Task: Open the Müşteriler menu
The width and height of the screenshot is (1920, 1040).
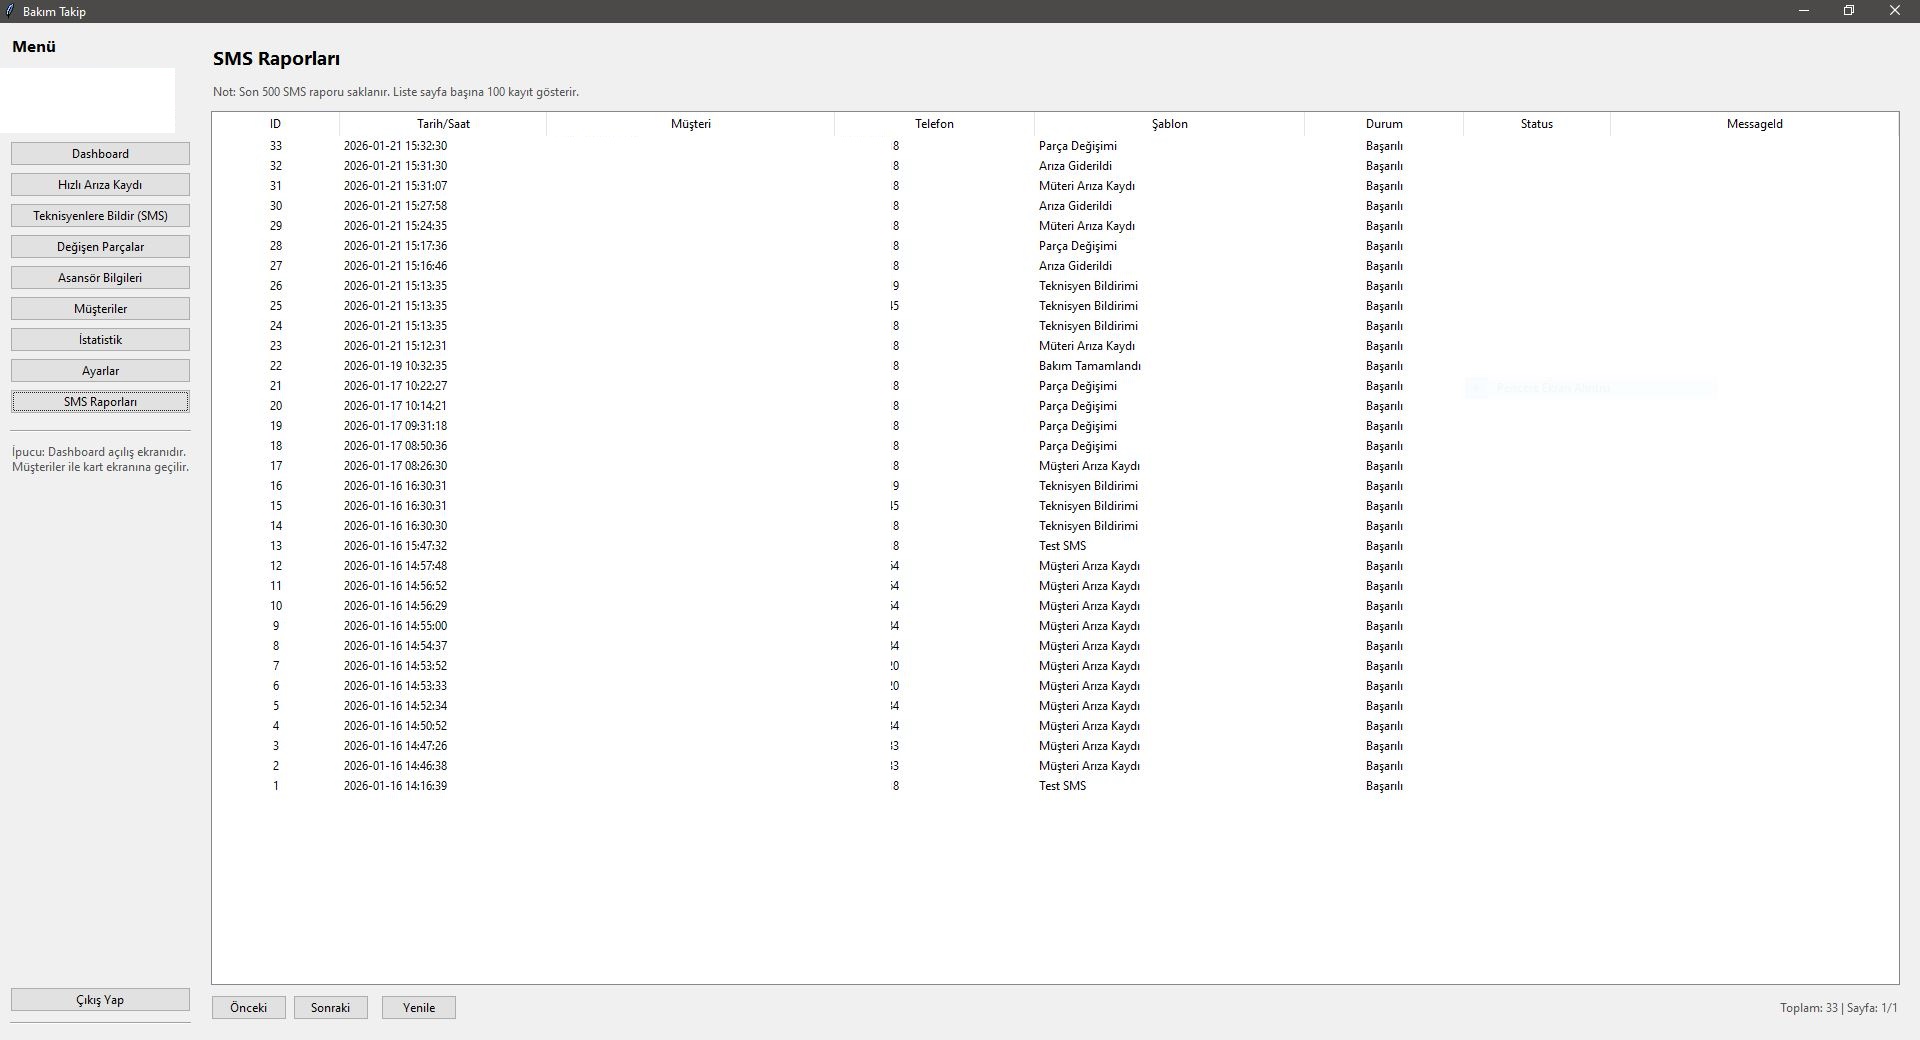Action: [100, 309]
